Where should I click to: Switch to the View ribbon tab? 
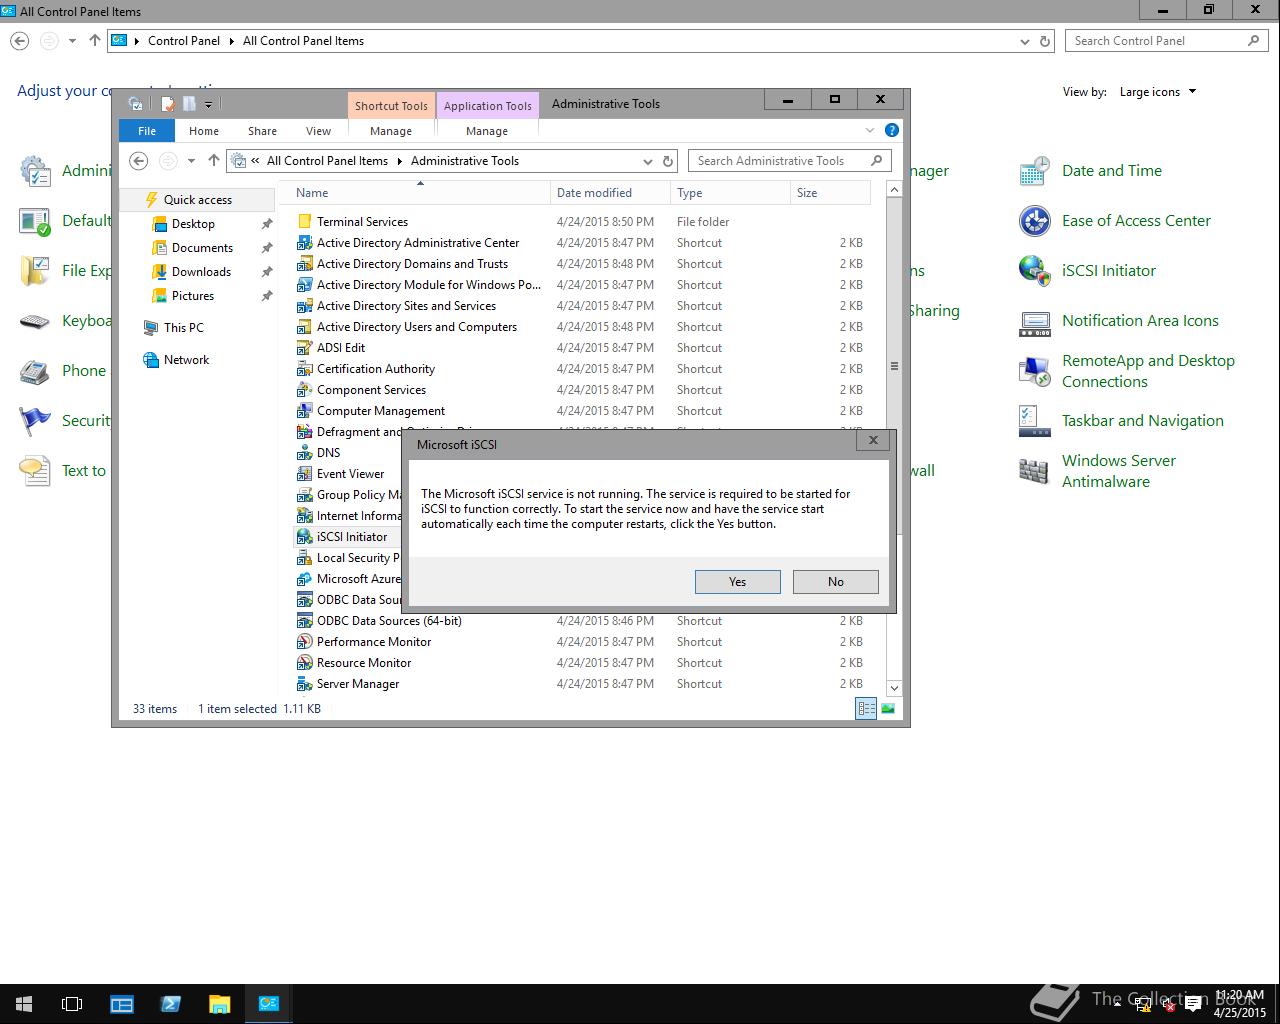[318, 131]
